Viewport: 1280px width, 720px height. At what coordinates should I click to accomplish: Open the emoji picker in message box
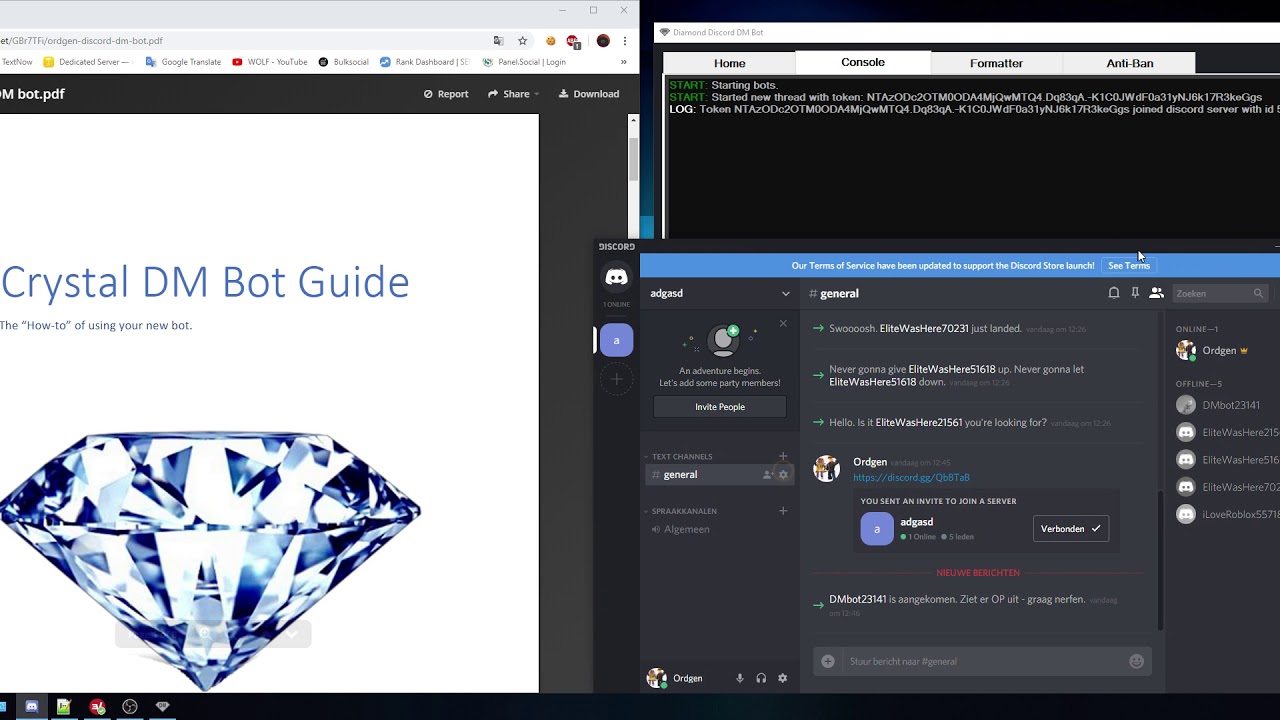(x=1136, y=661)
